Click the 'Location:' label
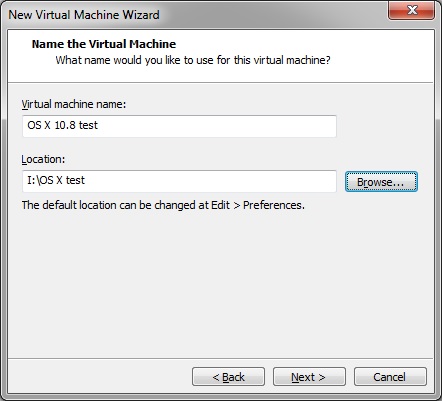The height and width of the screenshot is (401, 443). pyautogui.click(x=43, y=159)
